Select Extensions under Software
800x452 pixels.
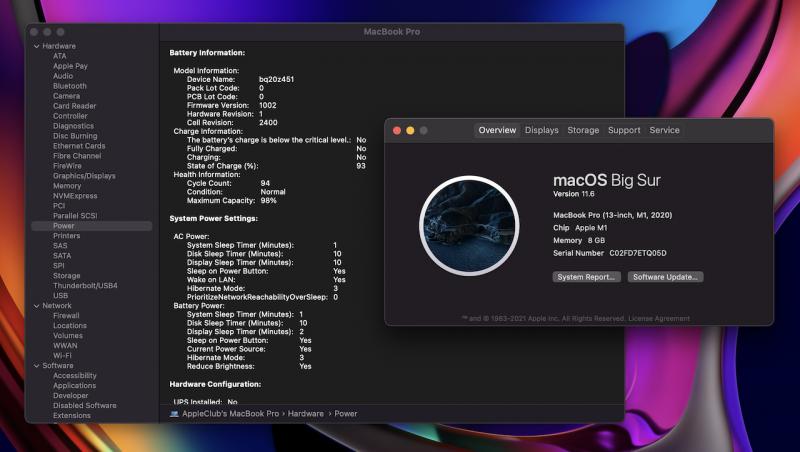point(72,416)
